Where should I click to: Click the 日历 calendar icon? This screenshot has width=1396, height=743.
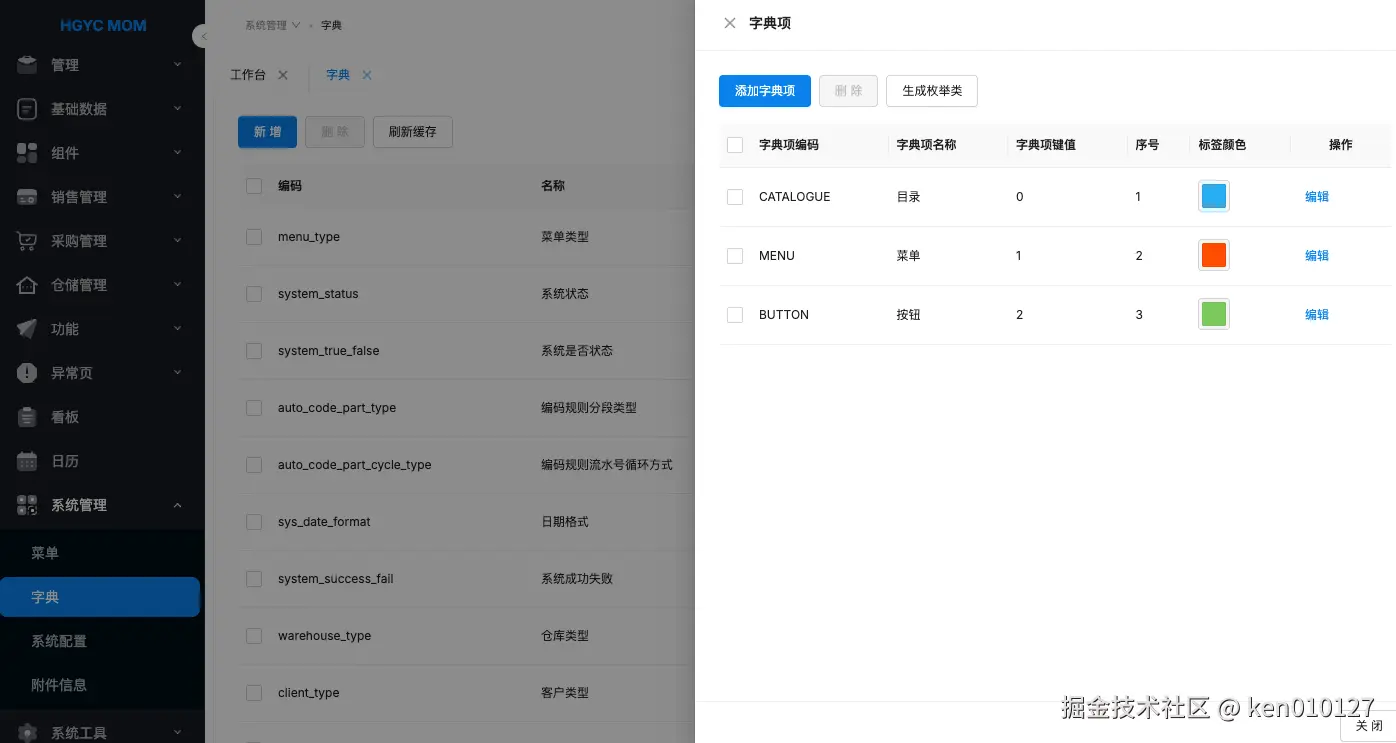tap(27, 461)
